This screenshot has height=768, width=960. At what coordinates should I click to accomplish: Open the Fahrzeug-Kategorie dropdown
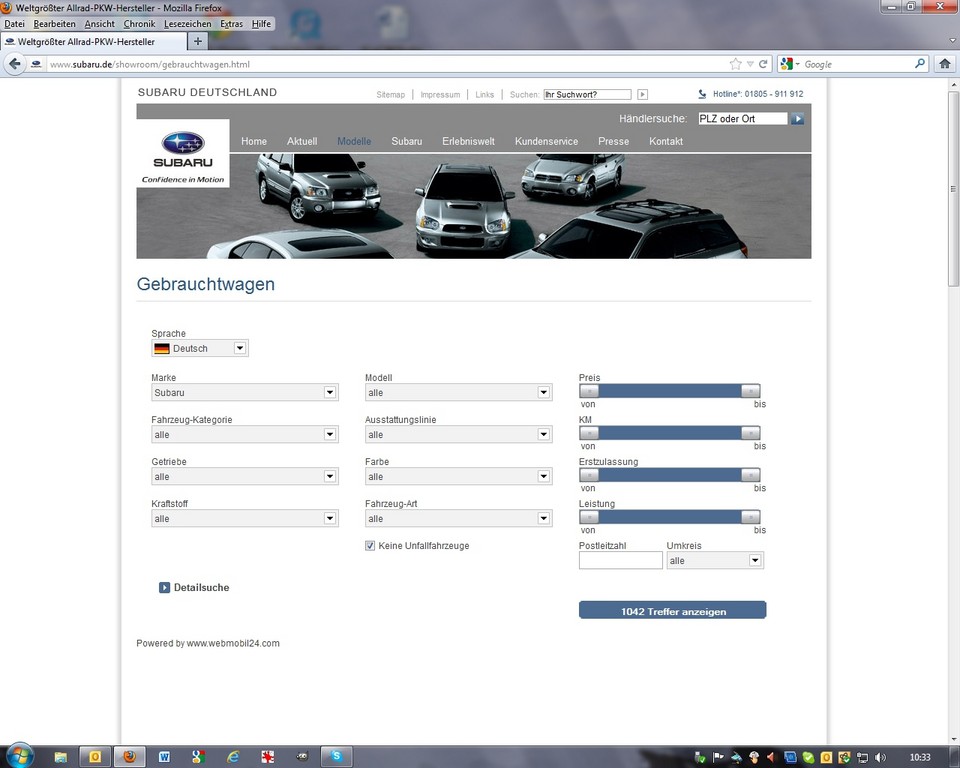pos(245,434)
